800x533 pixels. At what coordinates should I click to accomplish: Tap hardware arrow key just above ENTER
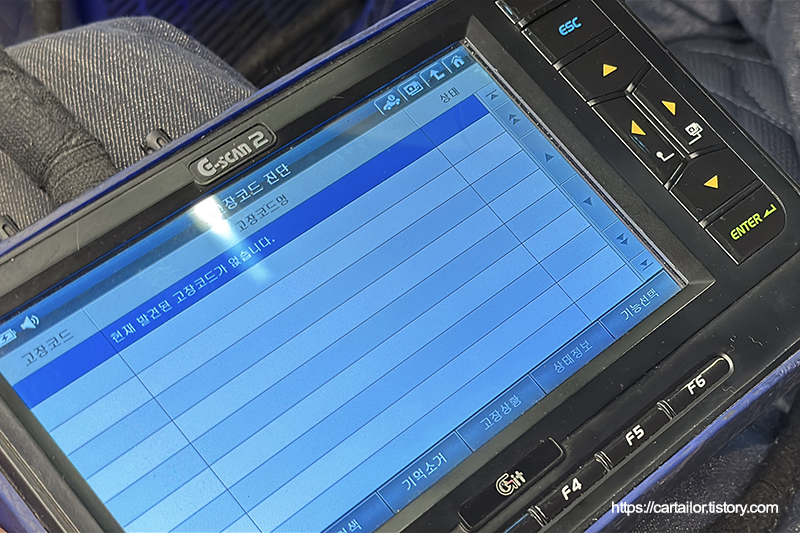(711, 182)
